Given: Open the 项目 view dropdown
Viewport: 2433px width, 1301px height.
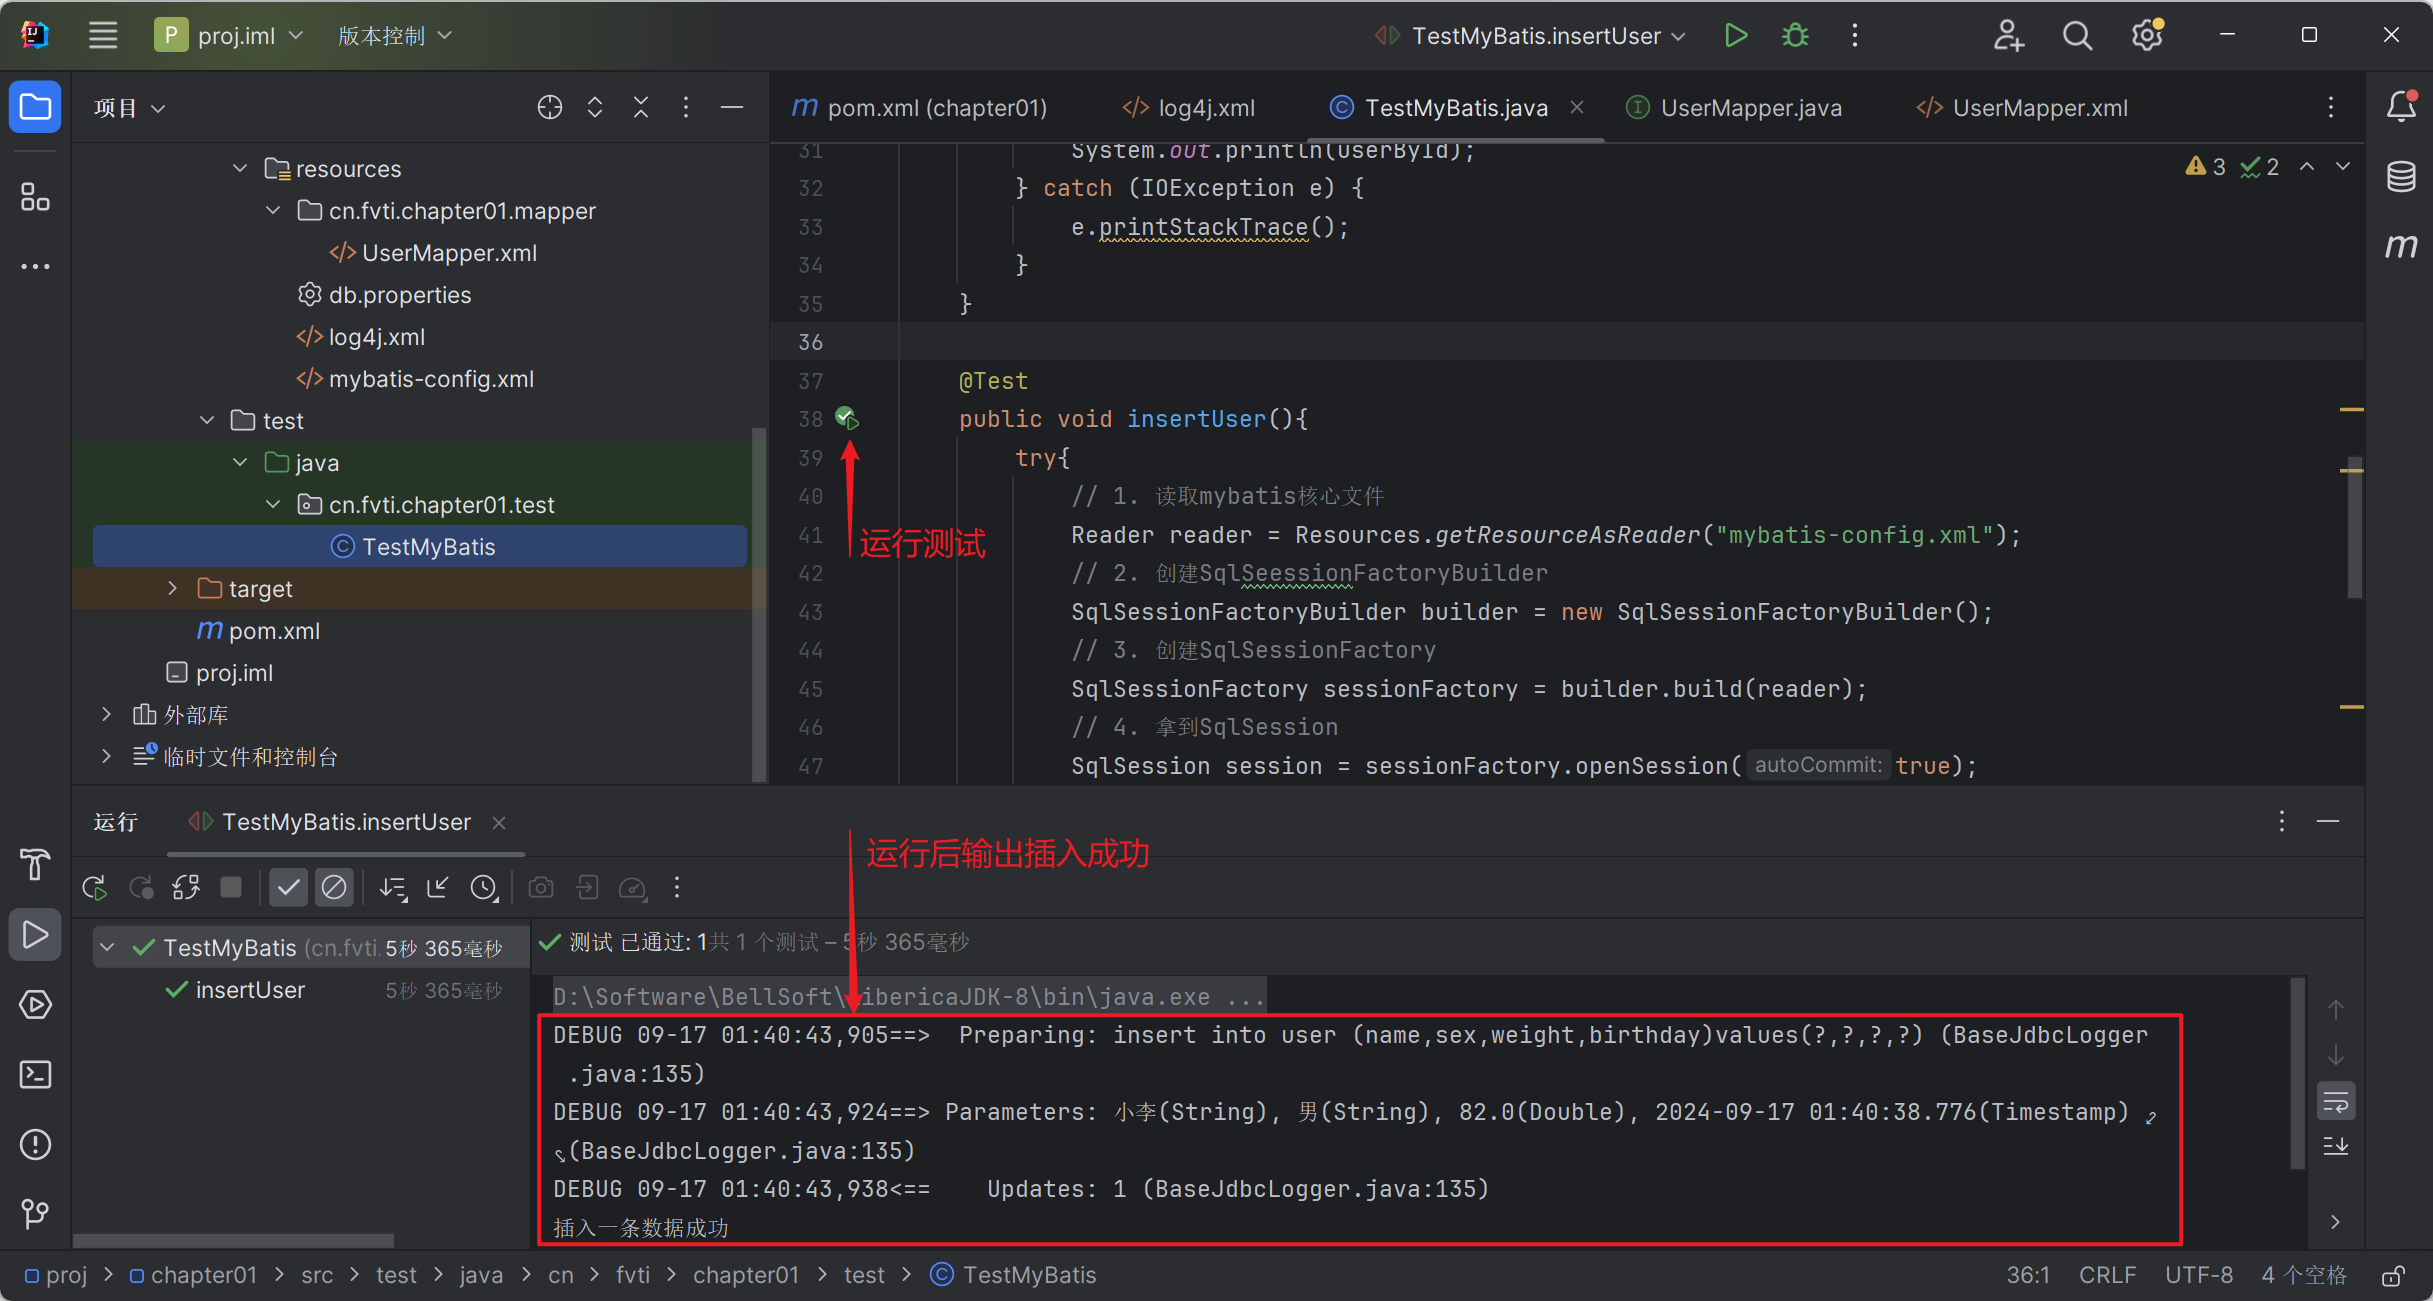Looking at the screenshot, I should tap(129, 107).
